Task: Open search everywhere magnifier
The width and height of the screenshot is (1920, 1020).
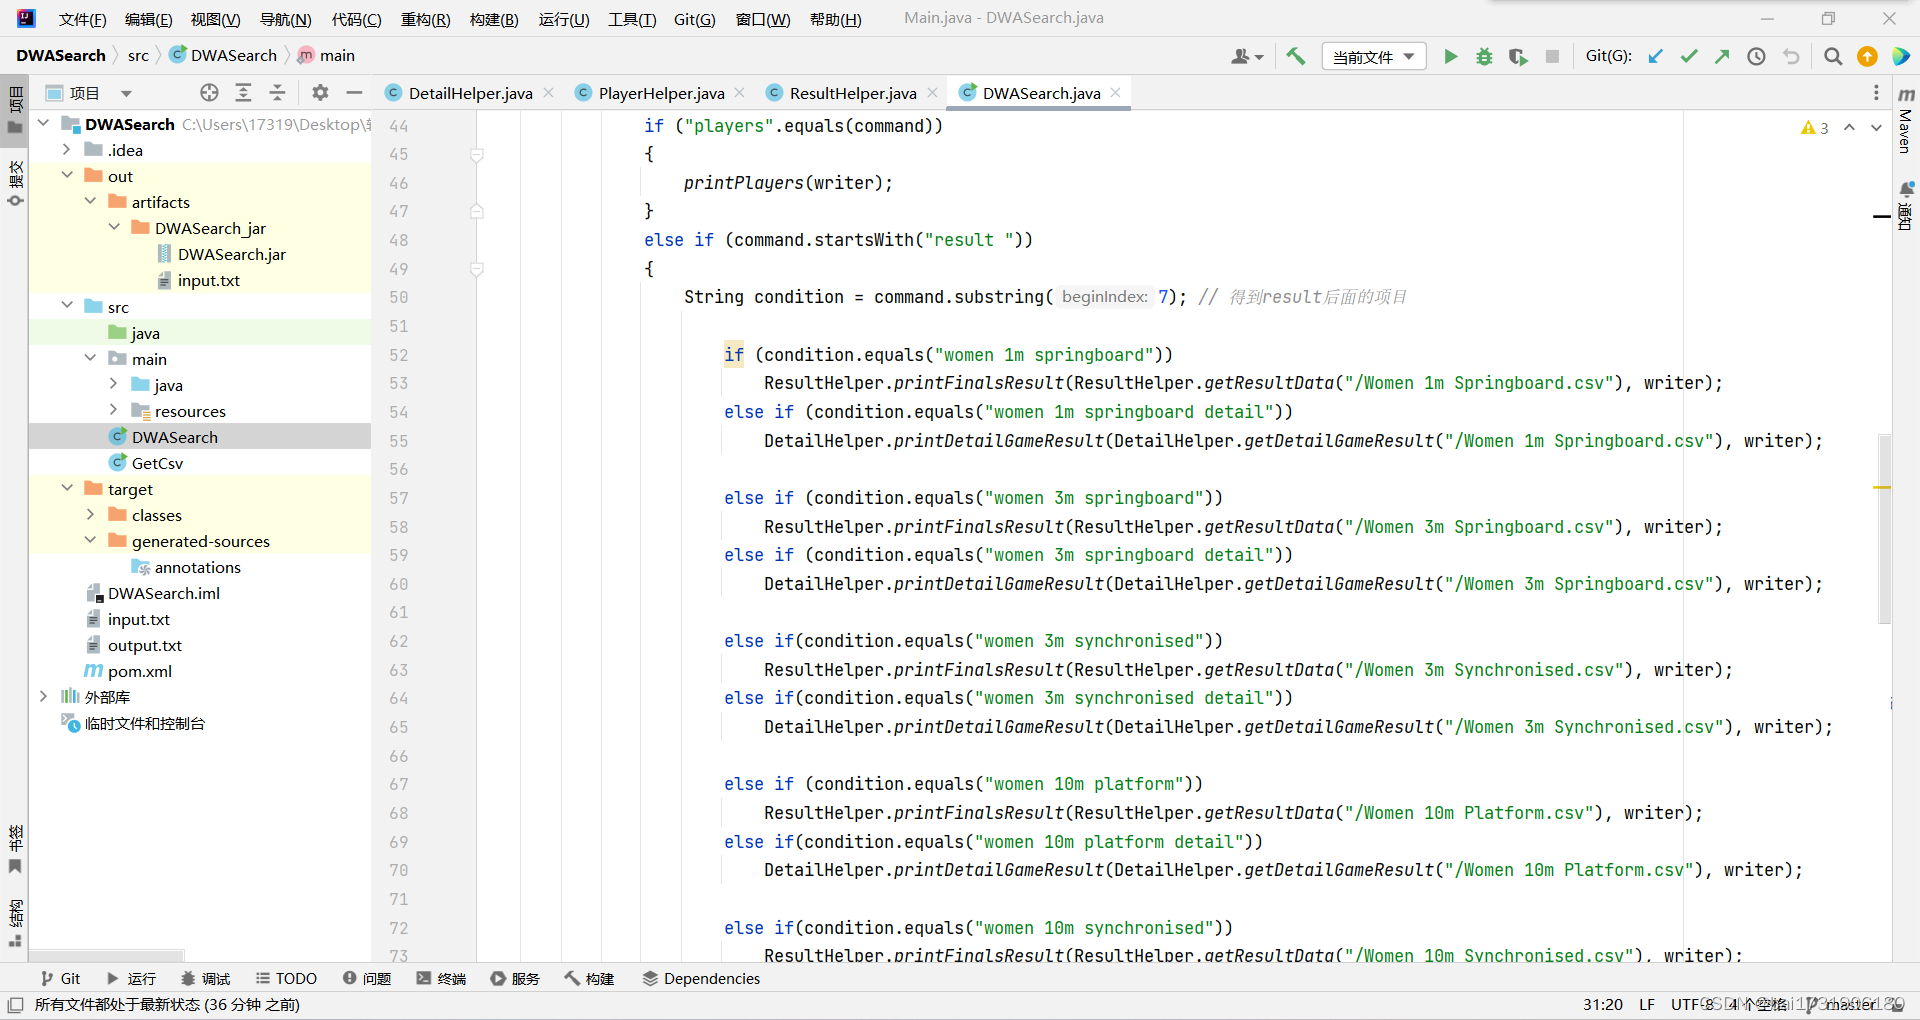Action: (1833, 57)
